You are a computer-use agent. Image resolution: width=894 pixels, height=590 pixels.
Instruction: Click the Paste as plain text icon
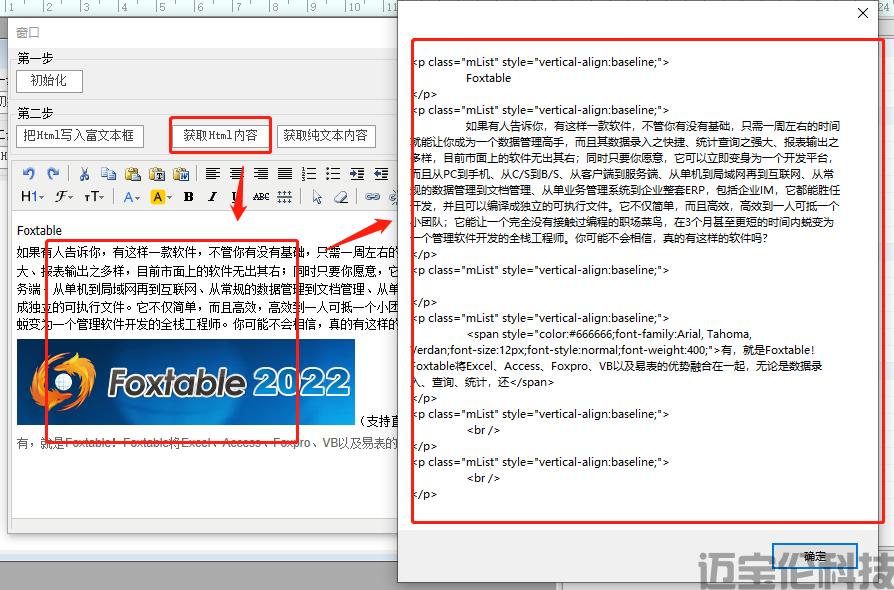click(x=157, y=174)
